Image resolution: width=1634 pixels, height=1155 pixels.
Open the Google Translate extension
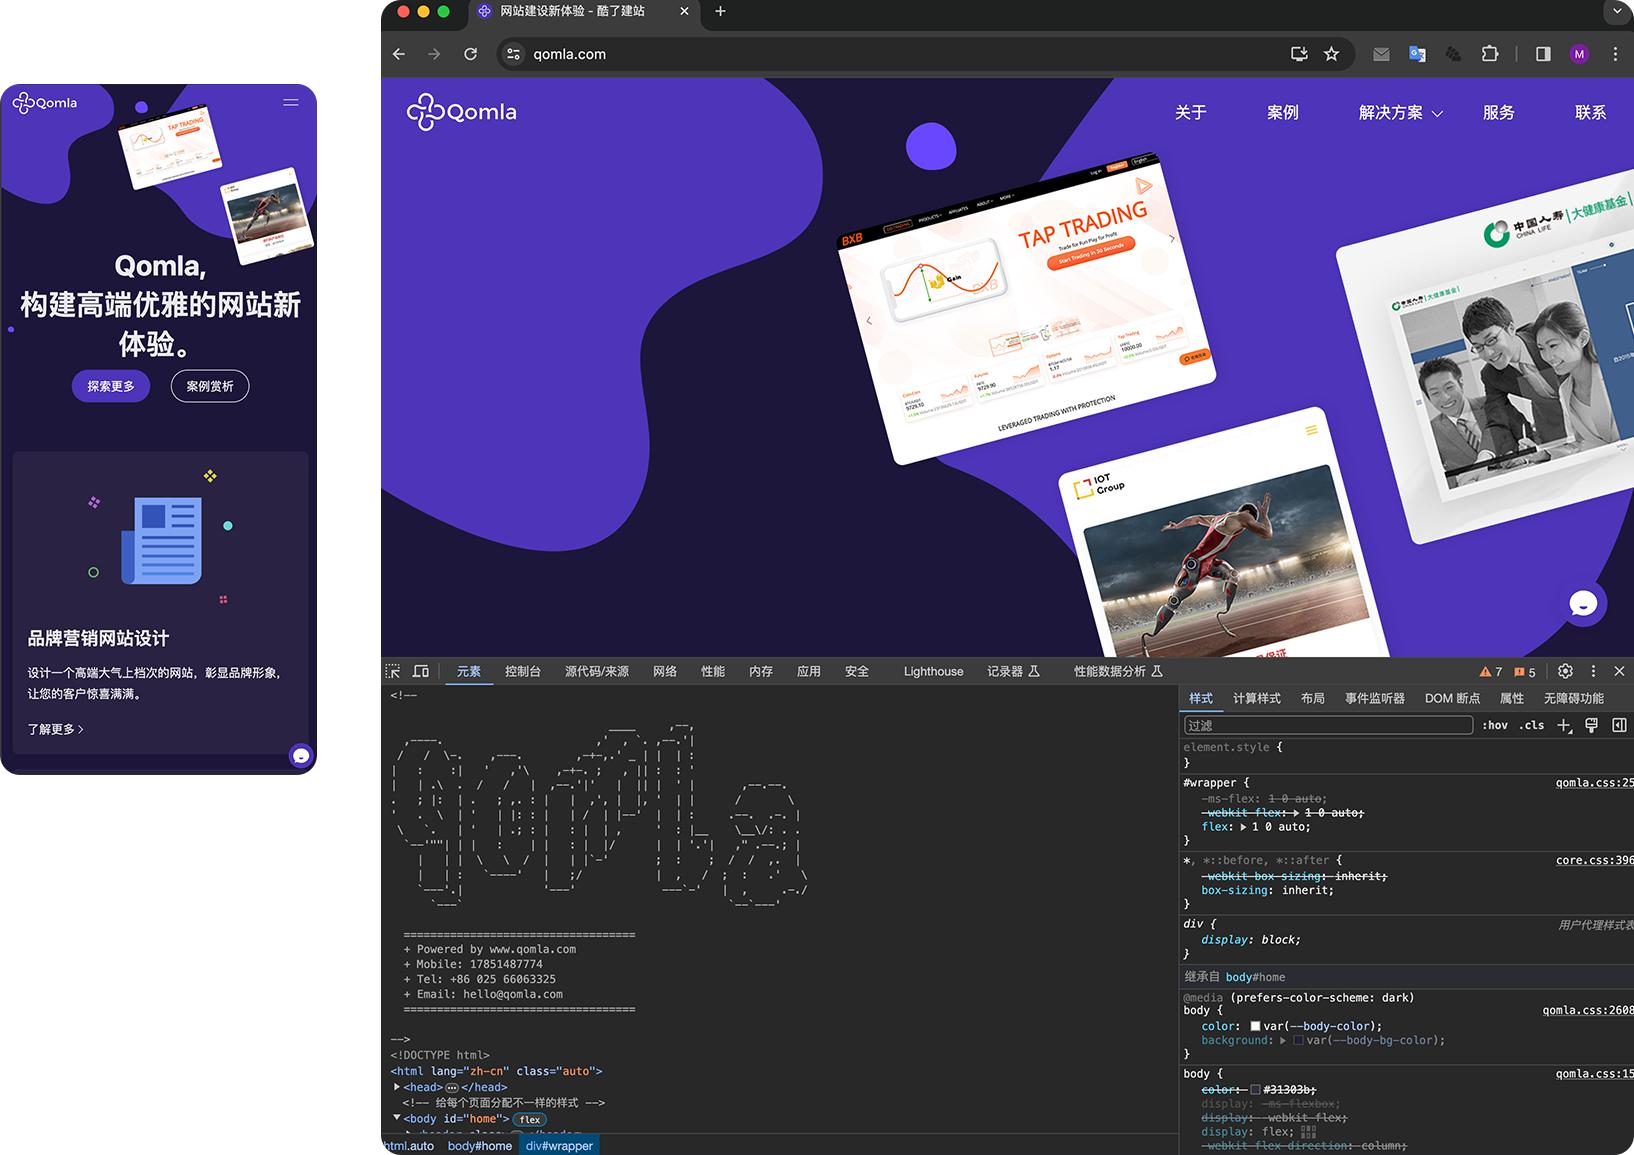[x=1417, y=54]
